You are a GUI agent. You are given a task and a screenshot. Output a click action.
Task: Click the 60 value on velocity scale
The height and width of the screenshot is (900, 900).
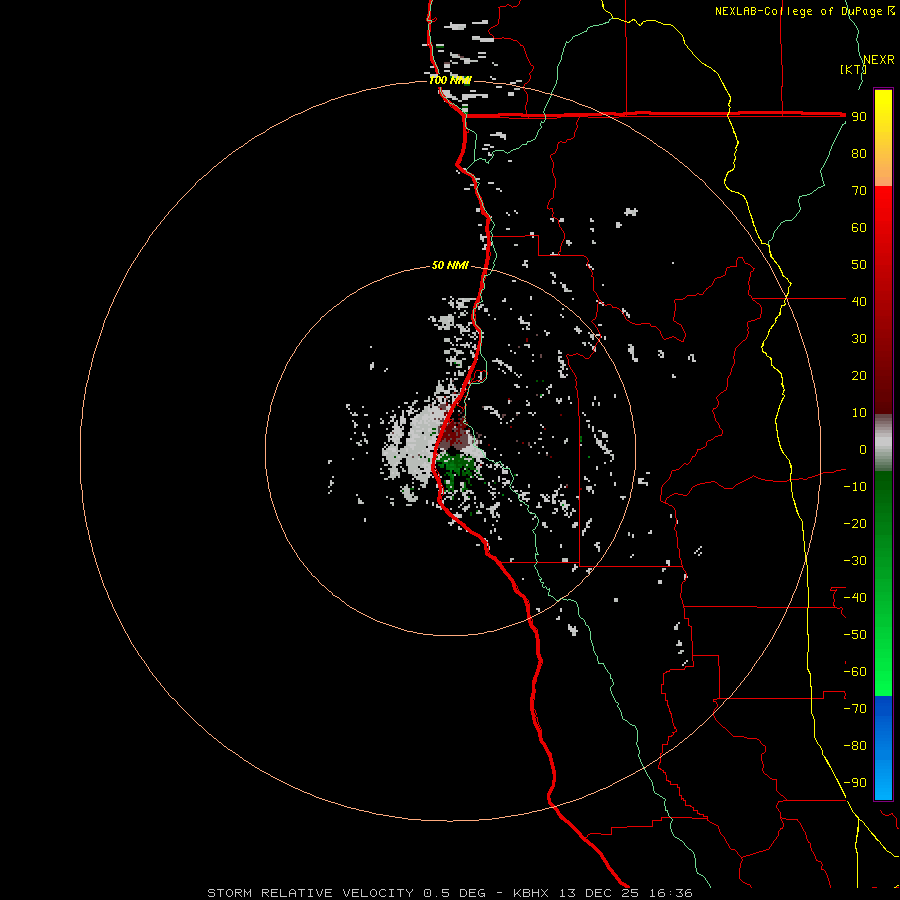(859, 227)
